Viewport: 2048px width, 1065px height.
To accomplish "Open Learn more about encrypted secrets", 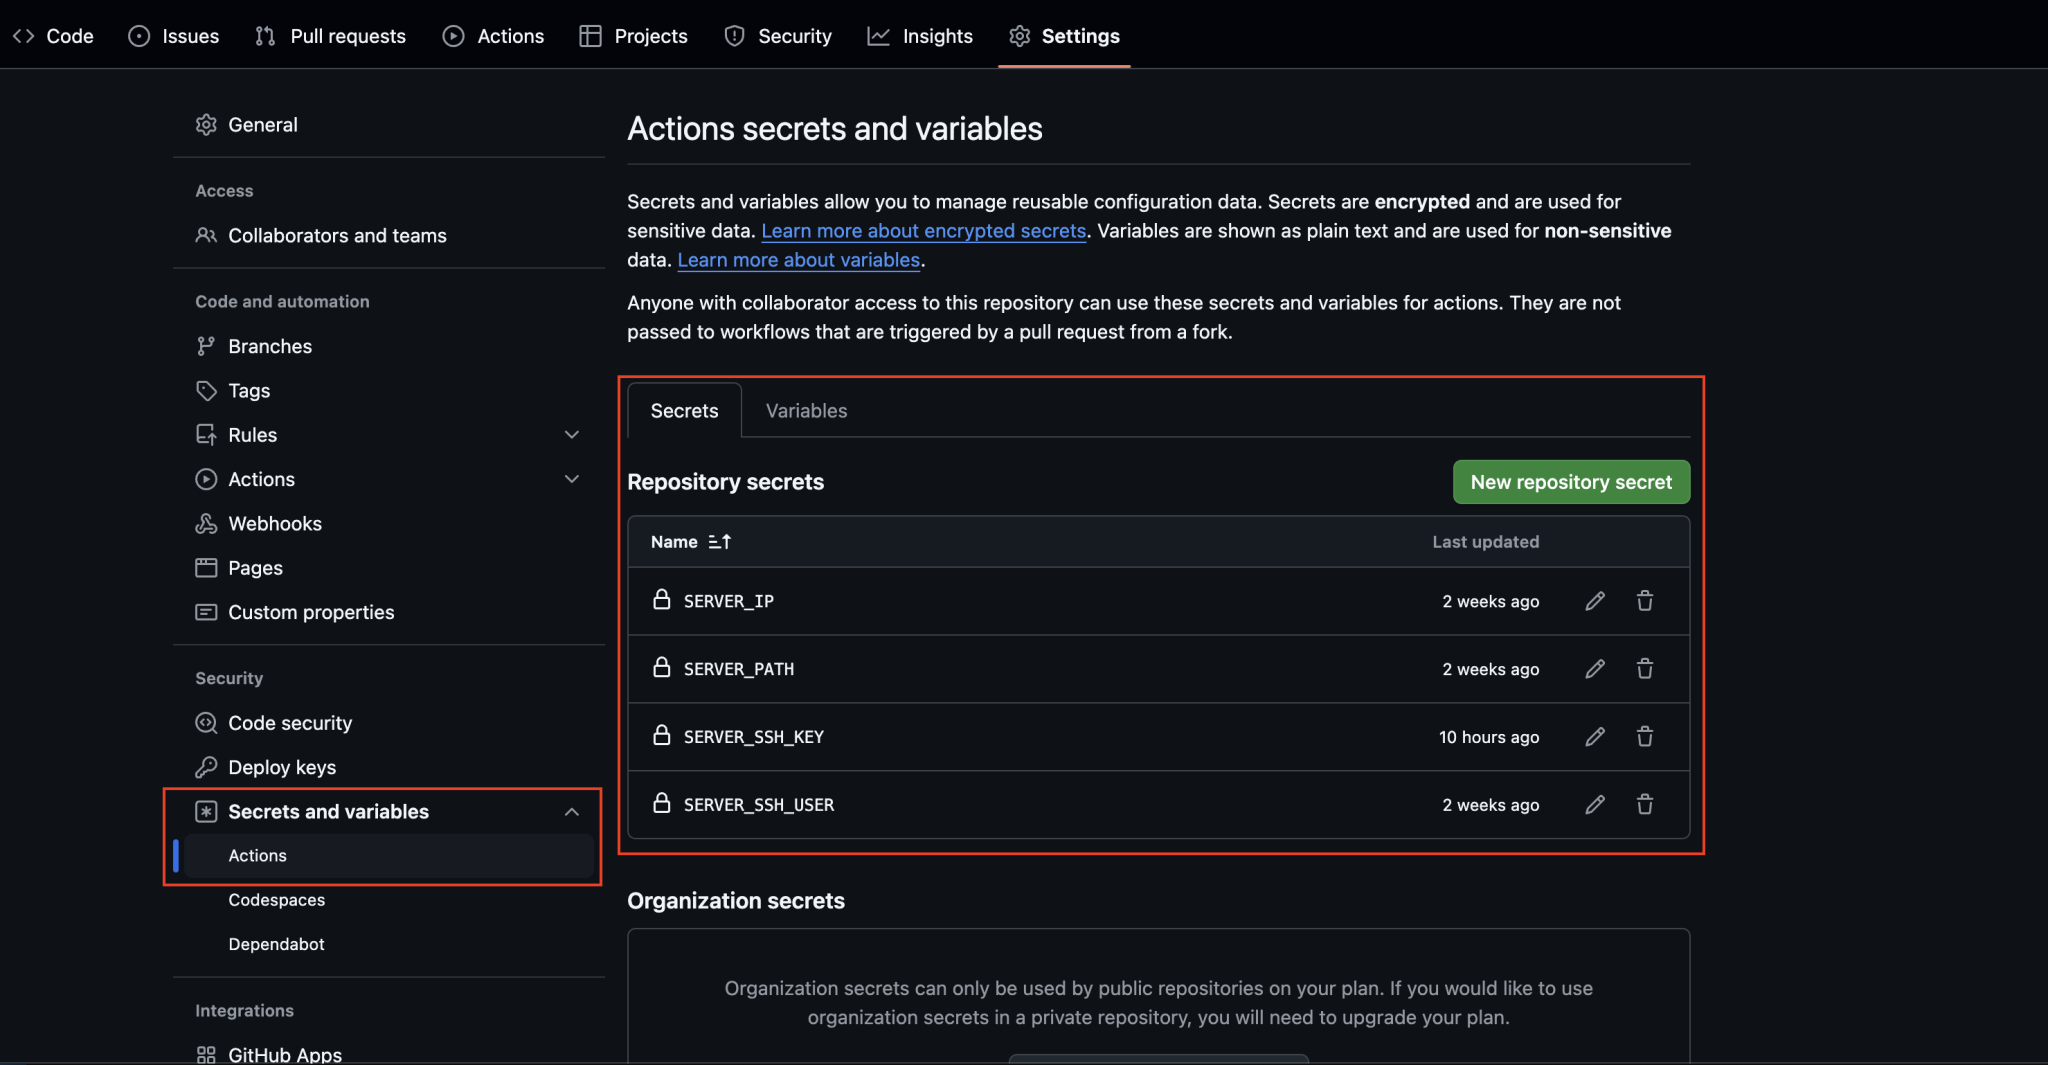I will (923, 230).
